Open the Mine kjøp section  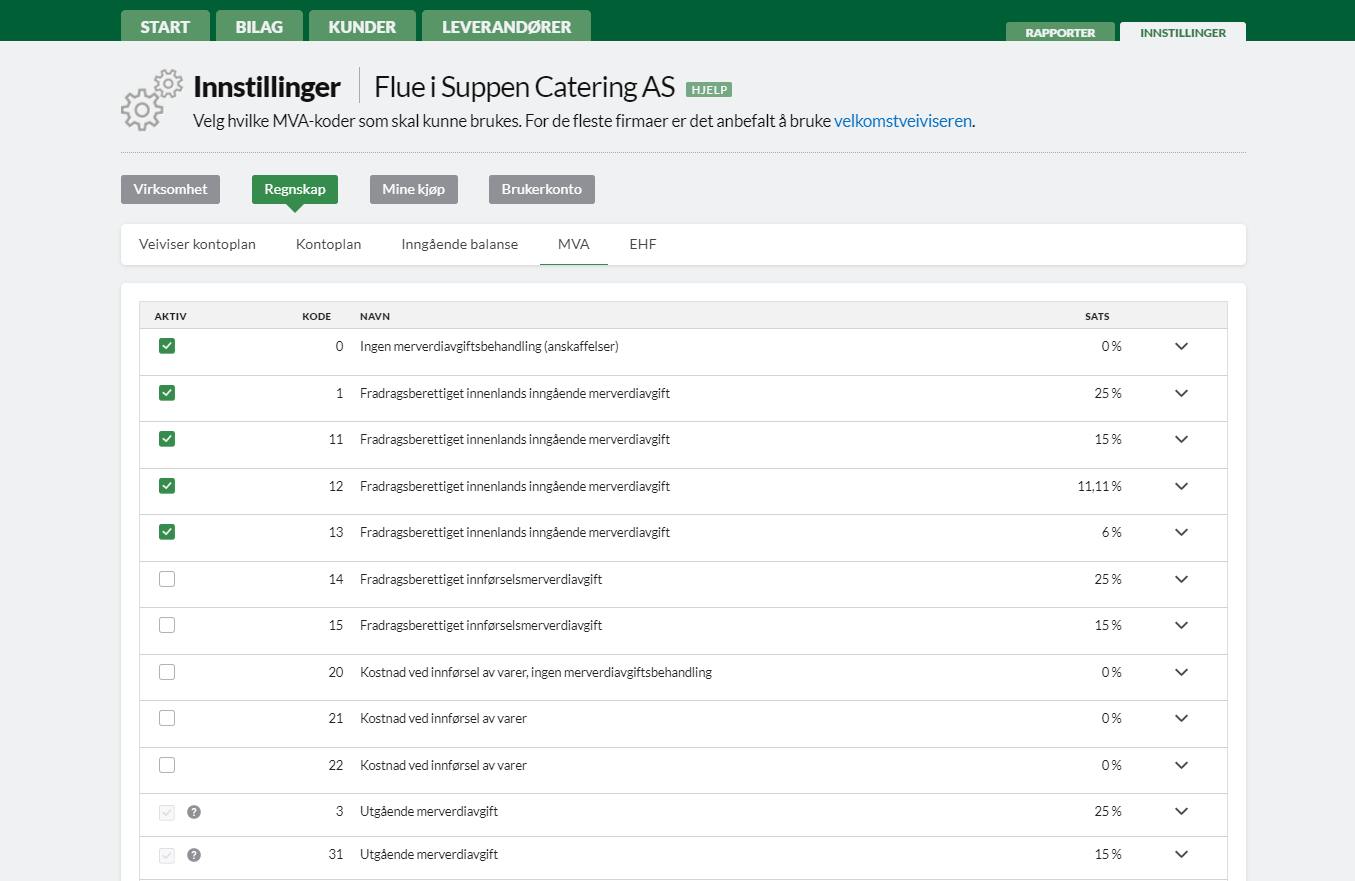[x=414, y=189]
